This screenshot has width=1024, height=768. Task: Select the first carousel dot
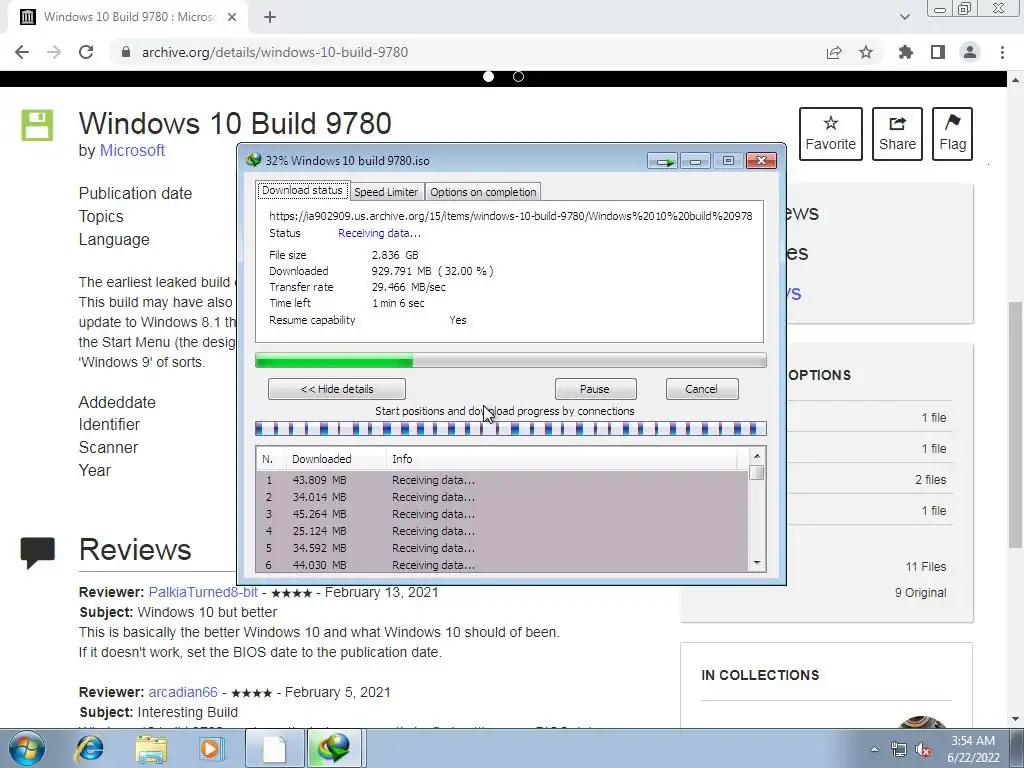(488, 76)
